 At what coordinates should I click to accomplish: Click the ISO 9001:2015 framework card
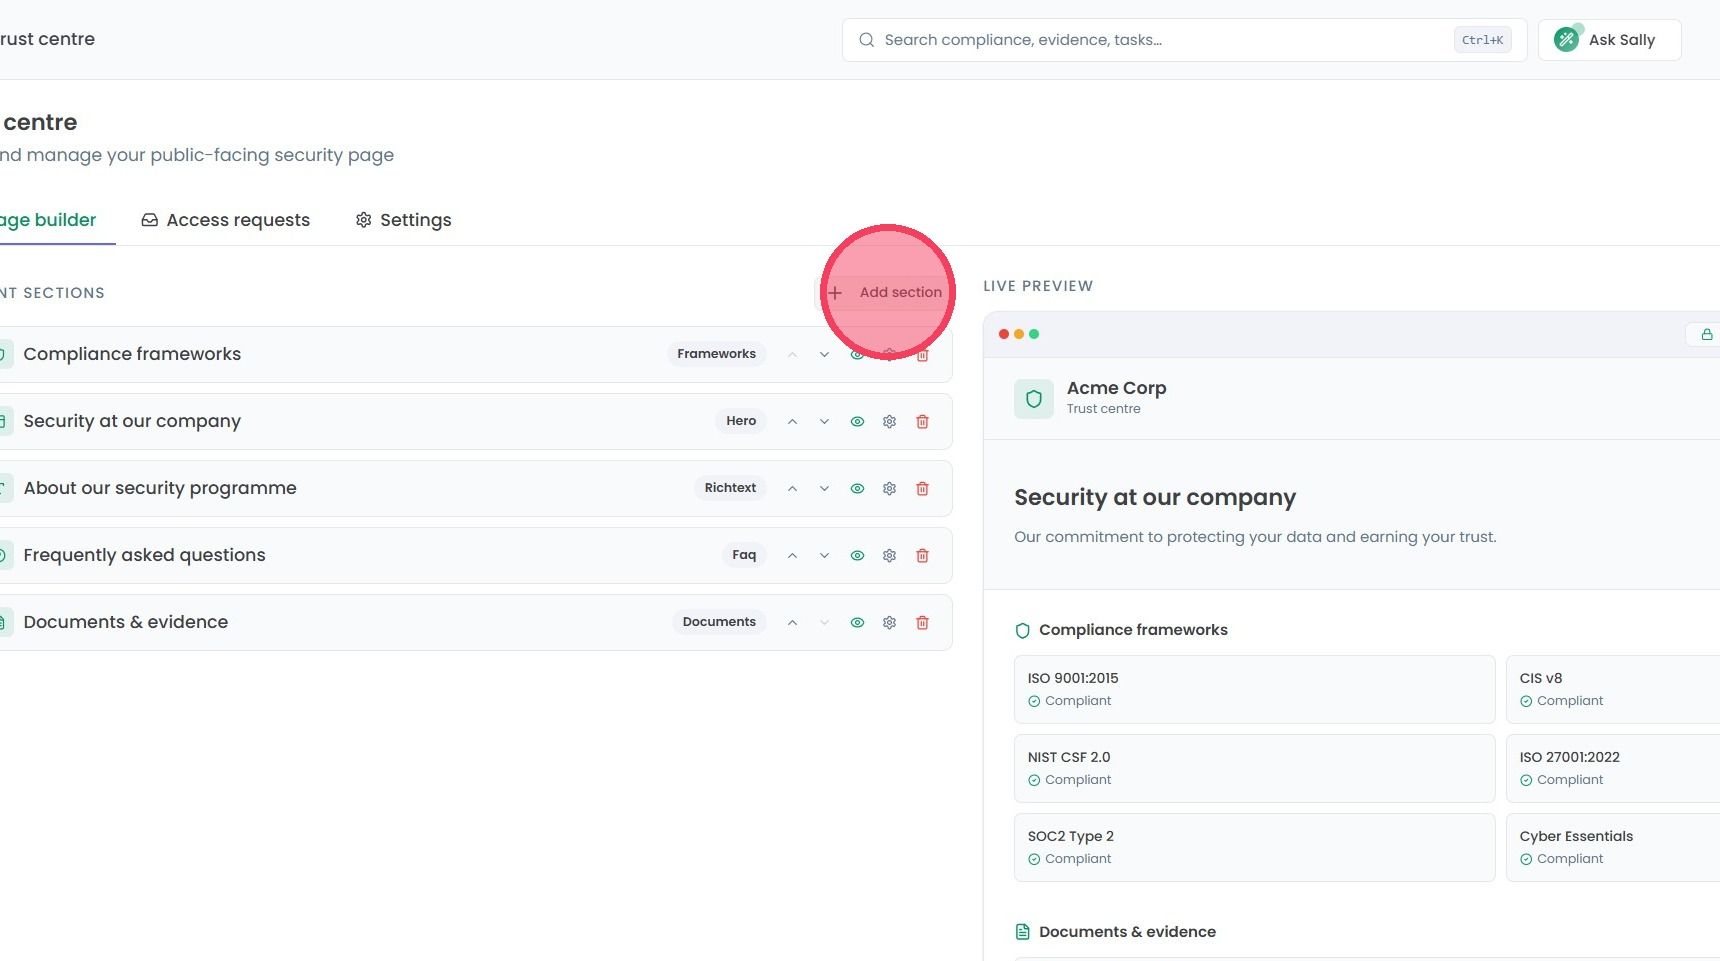[1254, 689]
